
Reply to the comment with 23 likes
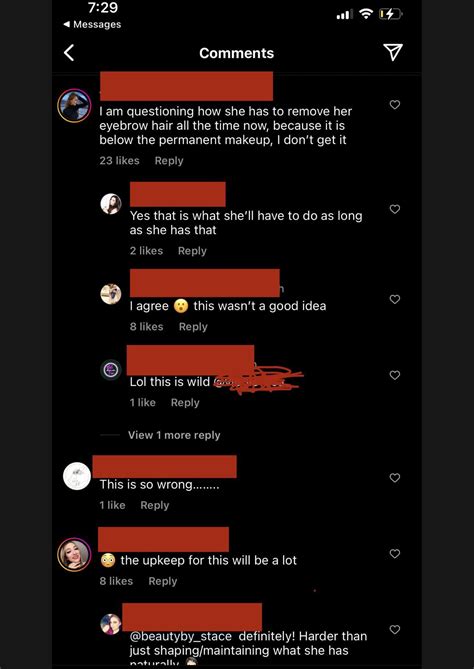click(x=169, y=161)
